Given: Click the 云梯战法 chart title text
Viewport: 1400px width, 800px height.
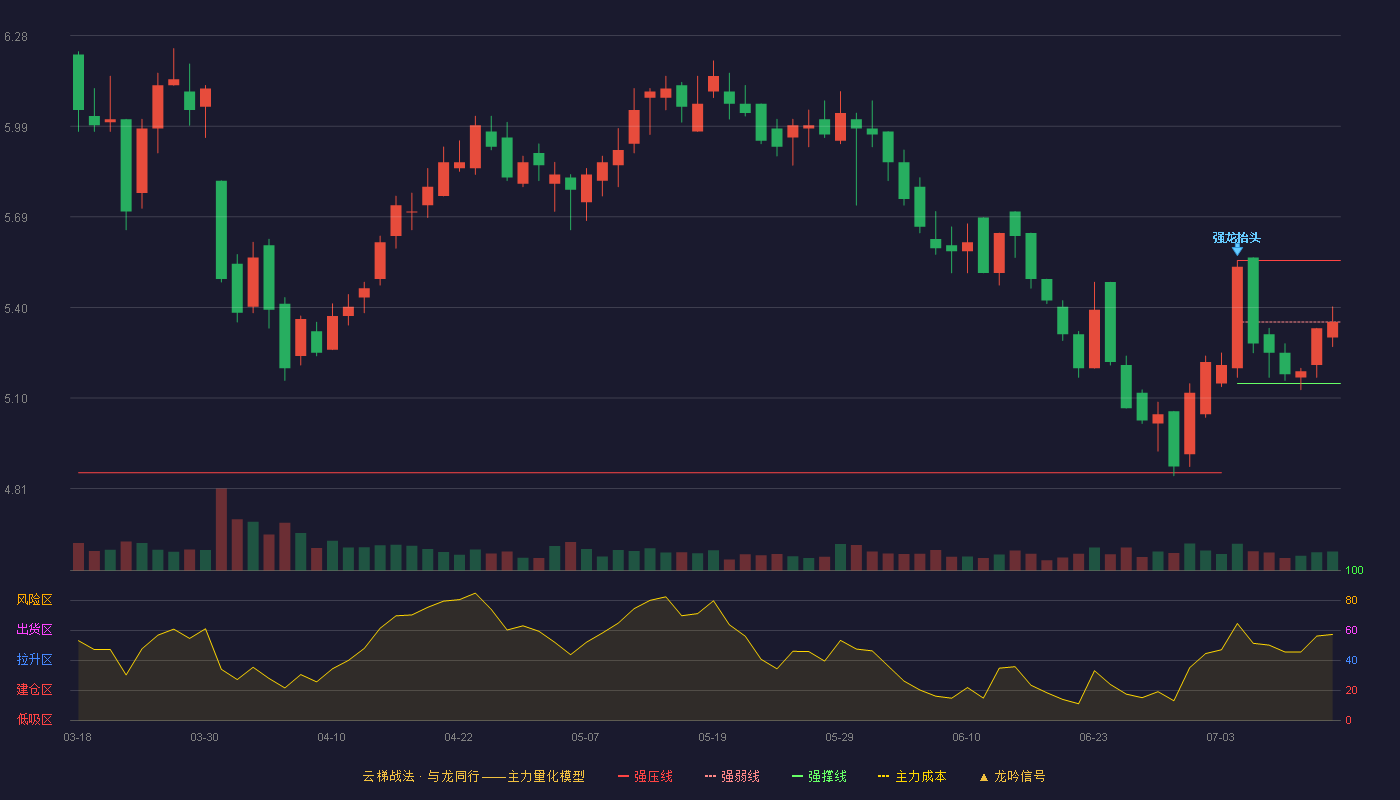Looking at the screenshot, I should pyautogui.click(x=386, y=776).
